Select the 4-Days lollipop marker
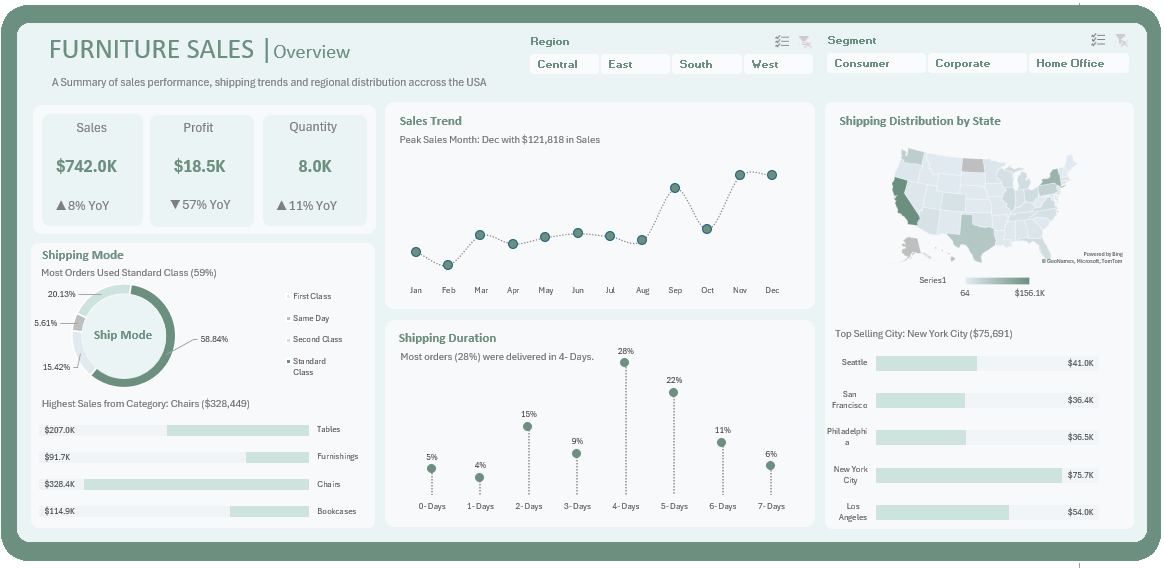Image resolution: width=1164 pixels, height=568 pixels. click(x=625, y=363)
